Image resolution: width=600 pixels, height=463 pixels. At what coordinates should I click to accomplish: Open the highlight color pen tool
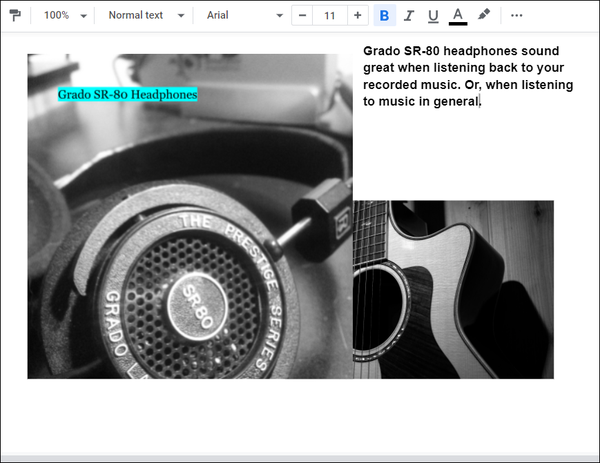click(x=484, y=16)
